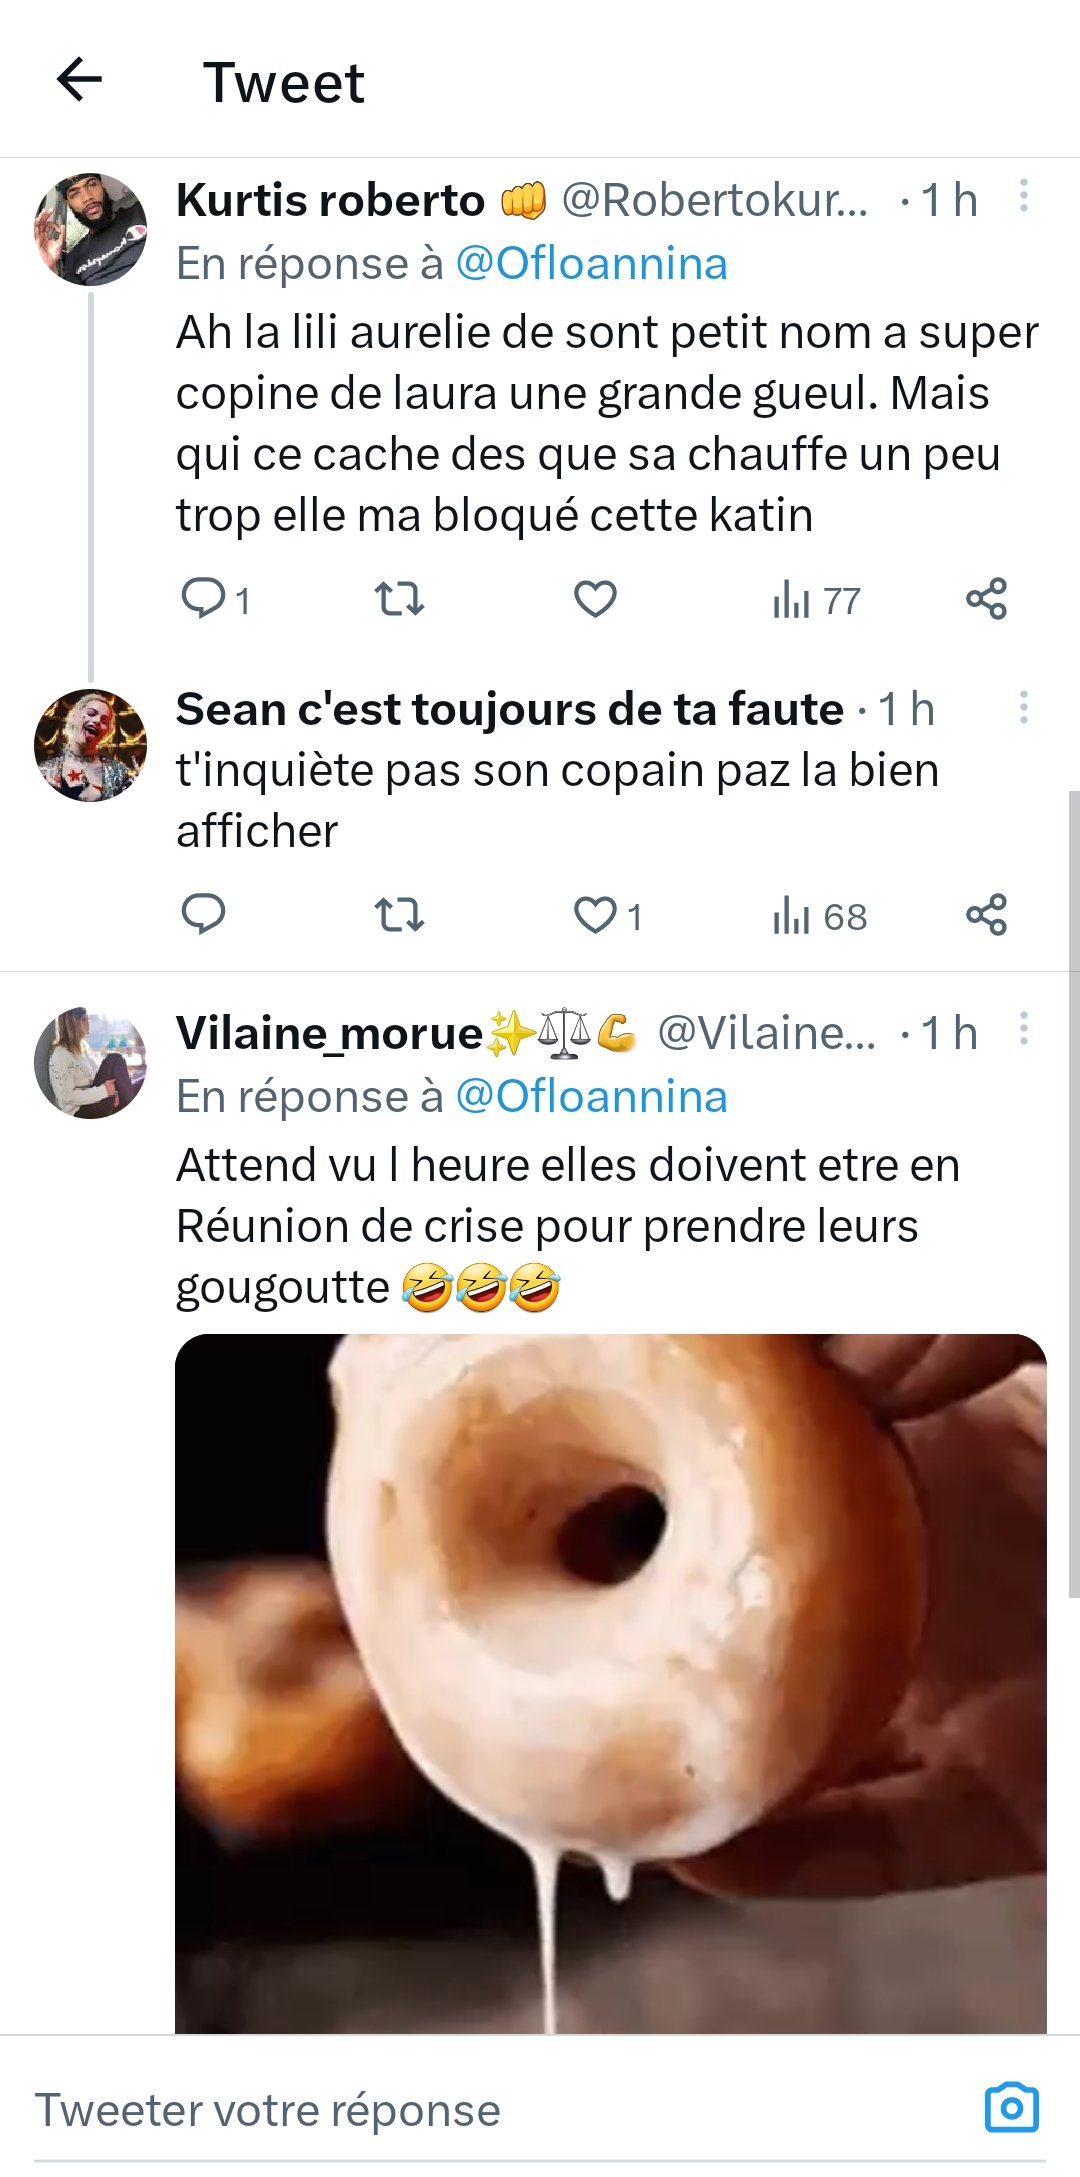Open more options on Vilaine_morue's tweet
The height and width of the screenshot is (2177, 1080).
tap(1023, 1029)
